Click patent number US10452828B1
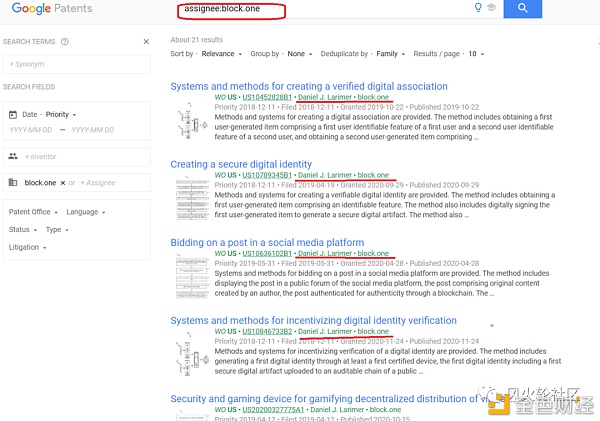The height and width of the screenshot is (421, 600). tap(267, 97)
